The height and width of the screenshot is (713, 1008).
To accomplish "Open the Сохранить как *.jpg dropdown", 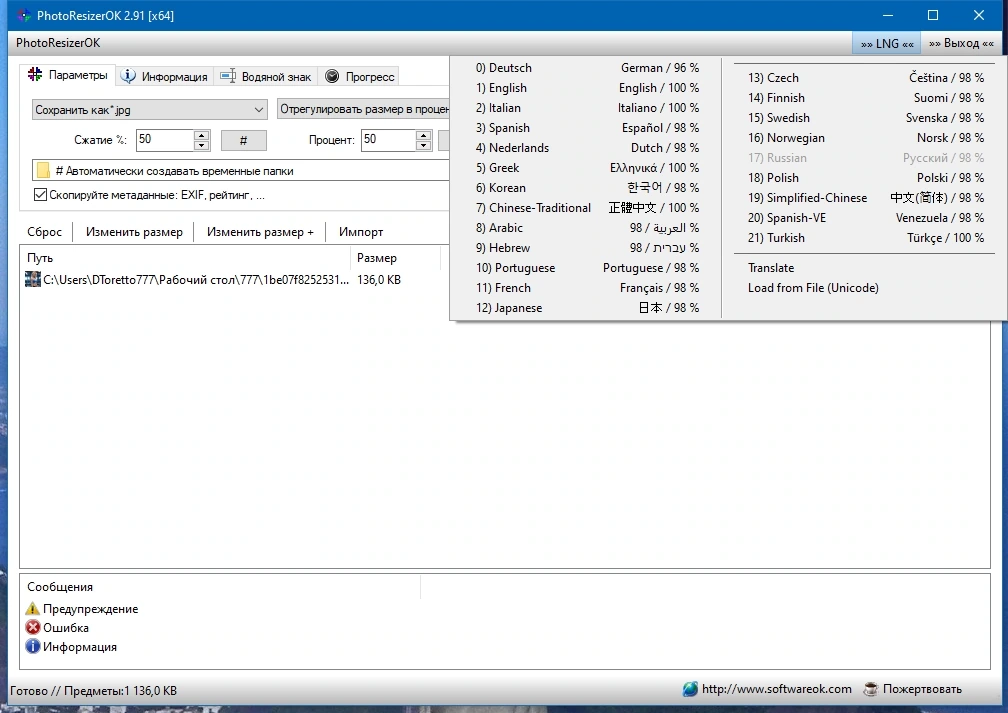I will click(149, 109).
